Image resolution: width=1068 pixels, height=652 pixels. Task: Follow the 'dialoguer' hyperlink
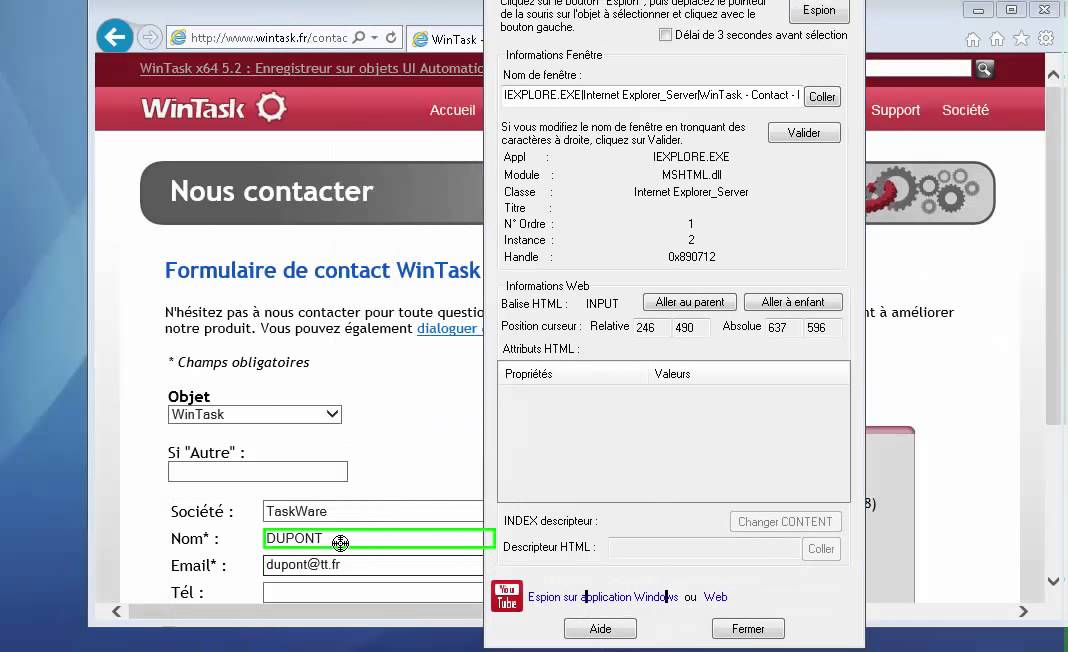pos(447,328)
